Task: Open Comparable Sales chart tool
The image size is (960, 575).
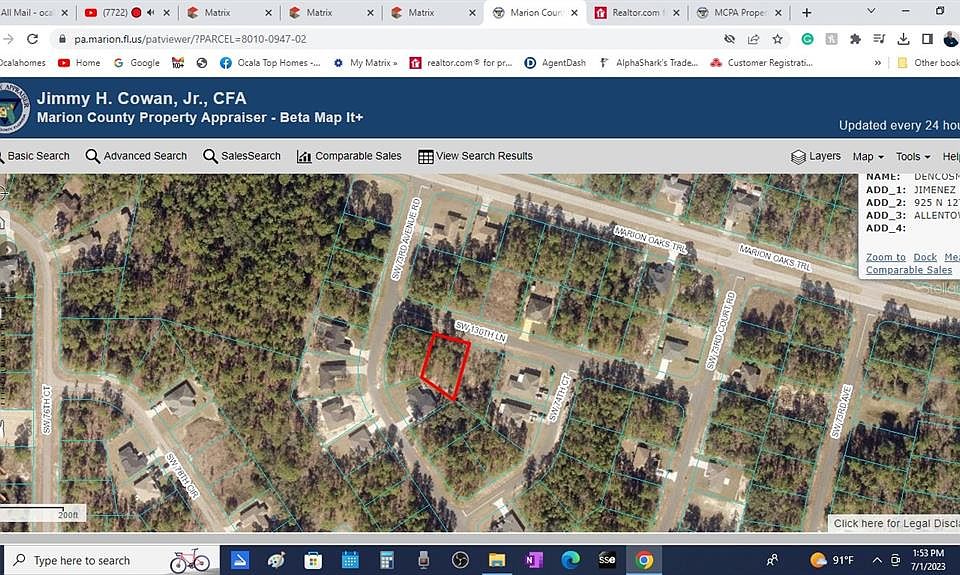Action: coord(349,156)
